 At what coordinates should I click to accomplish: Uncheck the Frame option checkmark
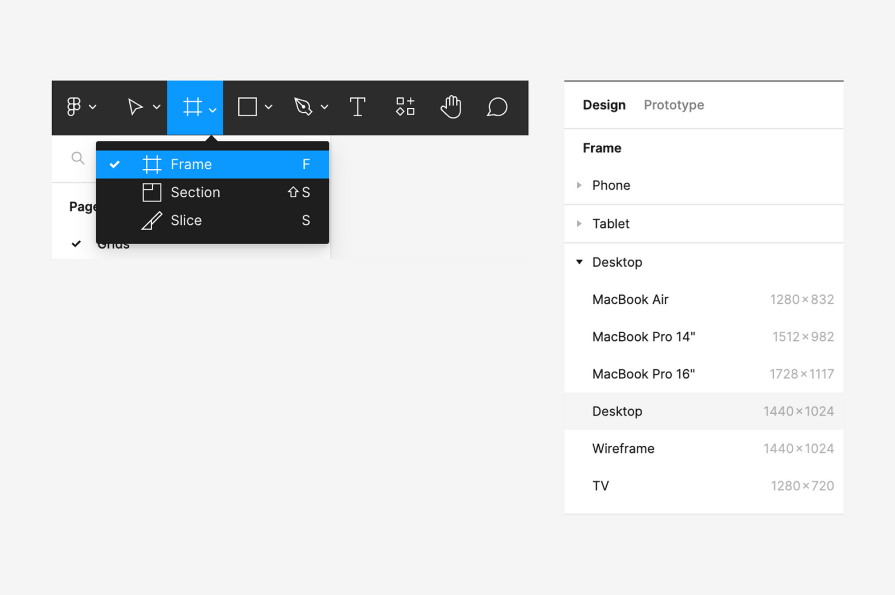coord(115,164)
